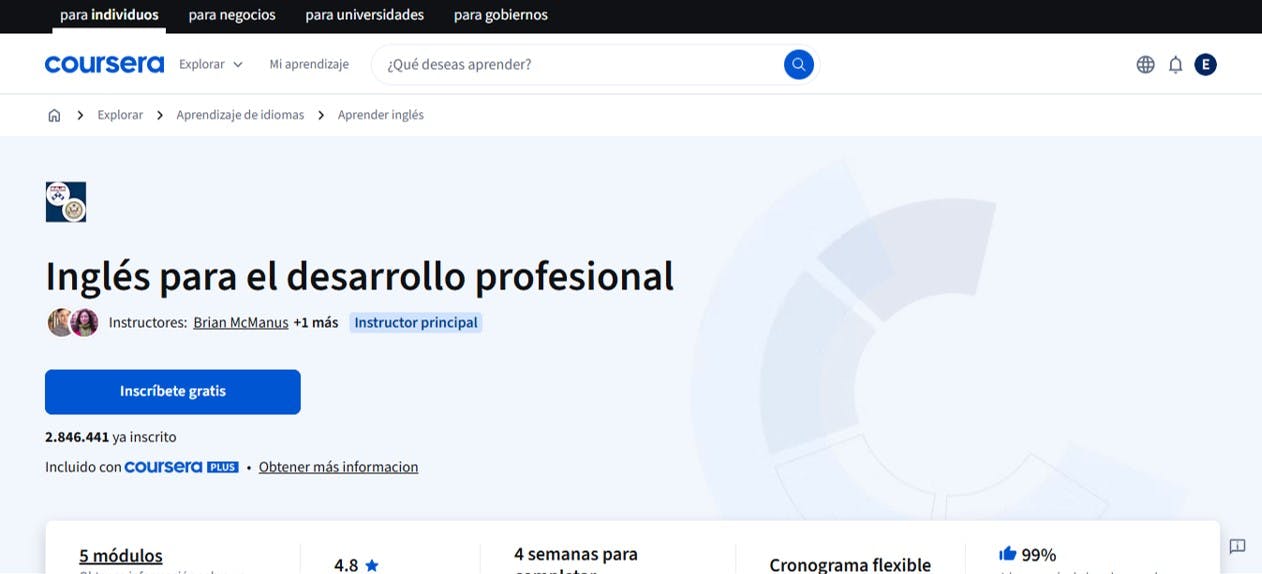Screen dimensions: 1262x574
Task: Open the 5 módulos link
Action: coord(121,556)
